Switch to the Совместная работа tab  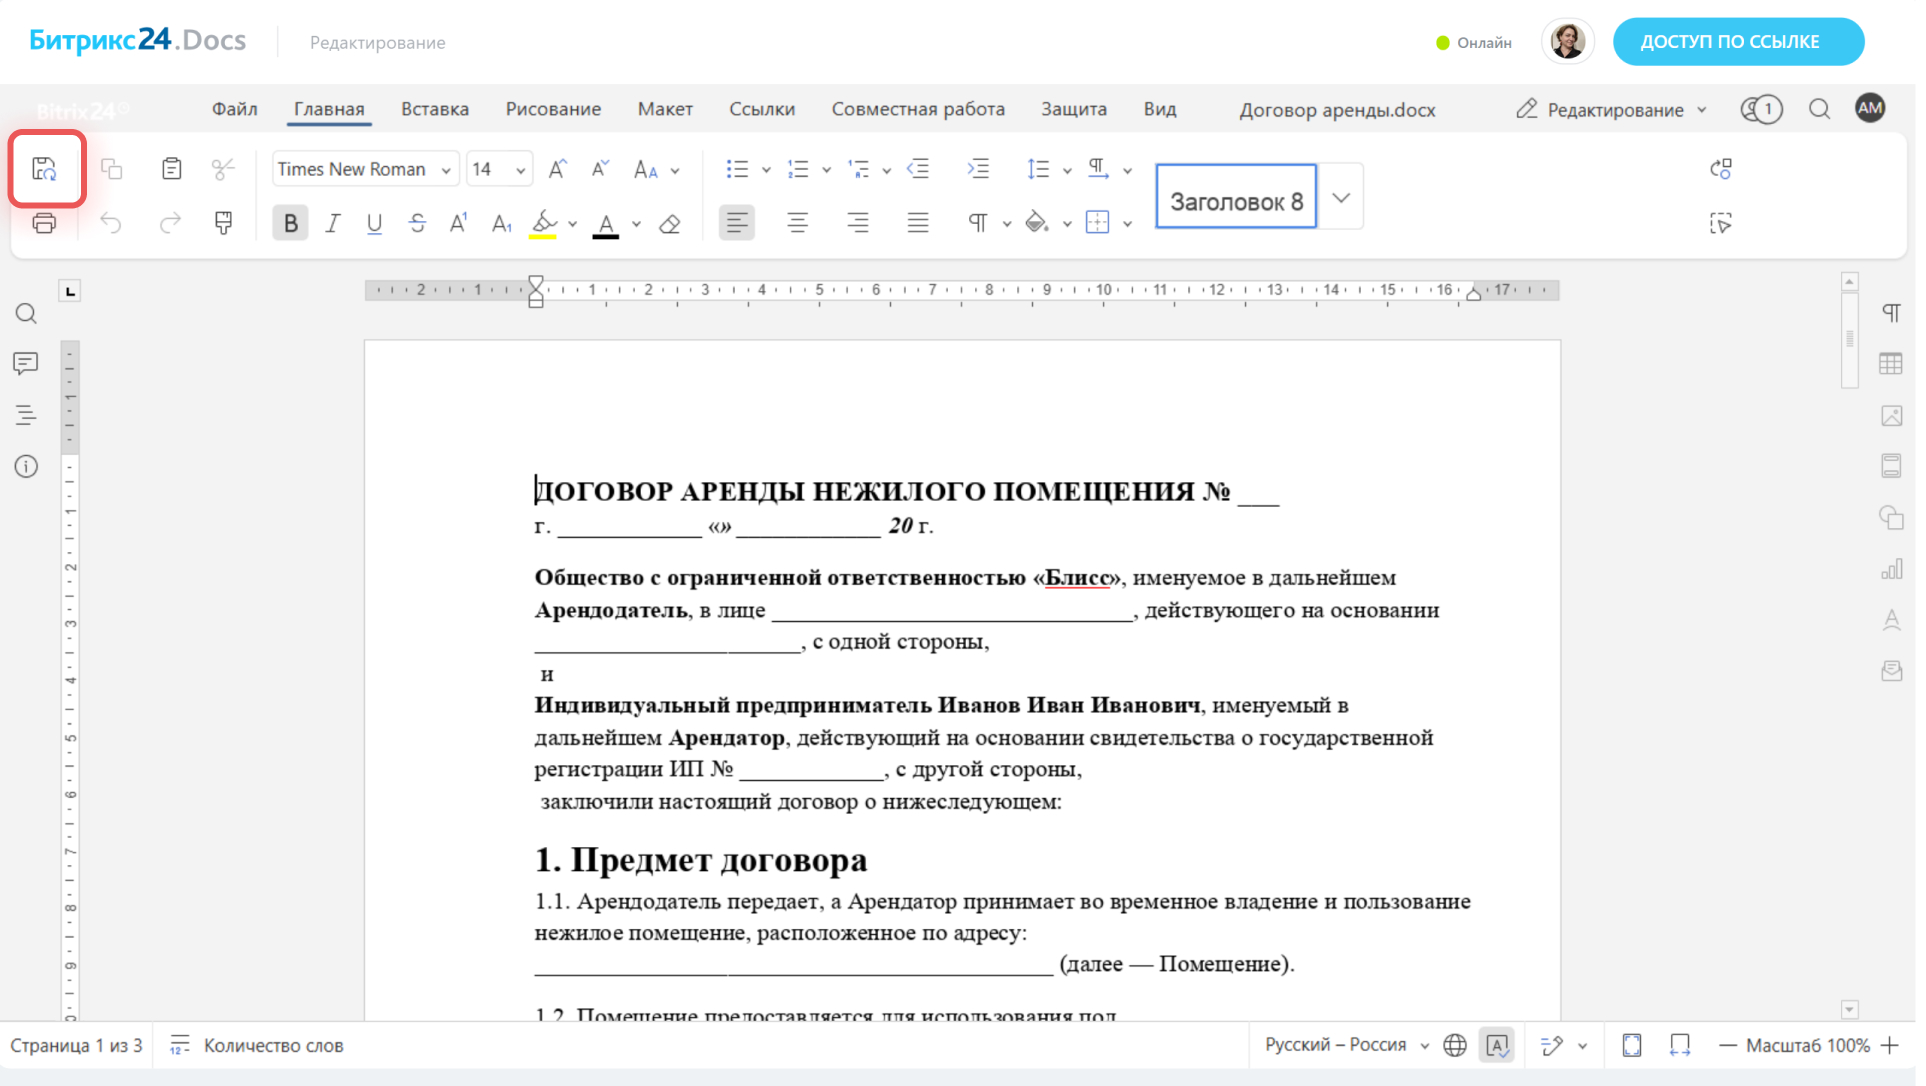pyautogui.click(x=917, y=109)
